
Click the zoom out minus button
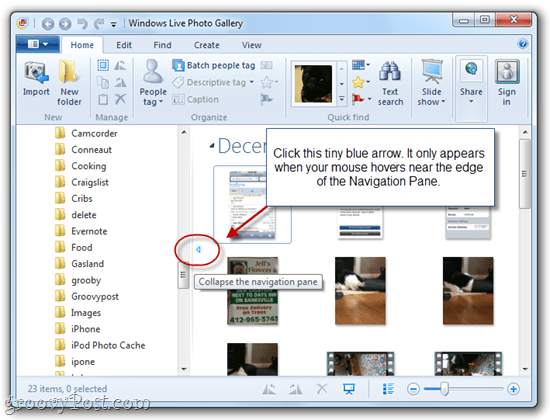[x=414, y=389]
